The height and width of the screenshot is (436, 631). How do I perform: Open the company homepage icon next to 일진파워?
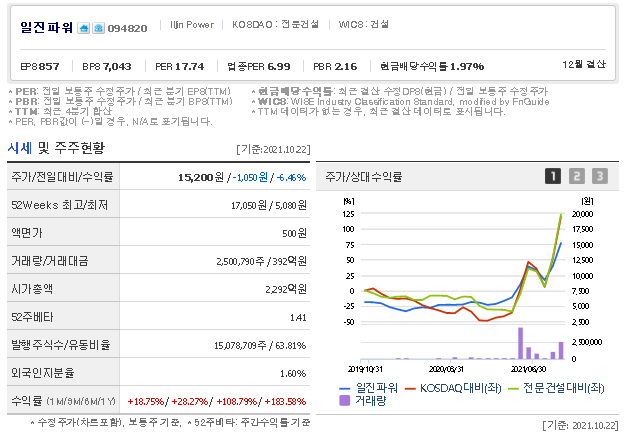point(84,28)
